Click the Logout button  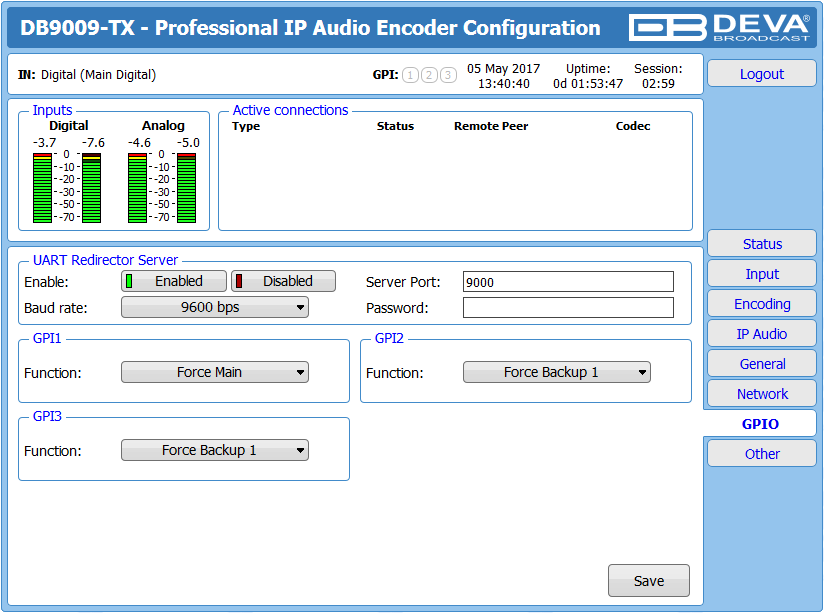[762, 74]
